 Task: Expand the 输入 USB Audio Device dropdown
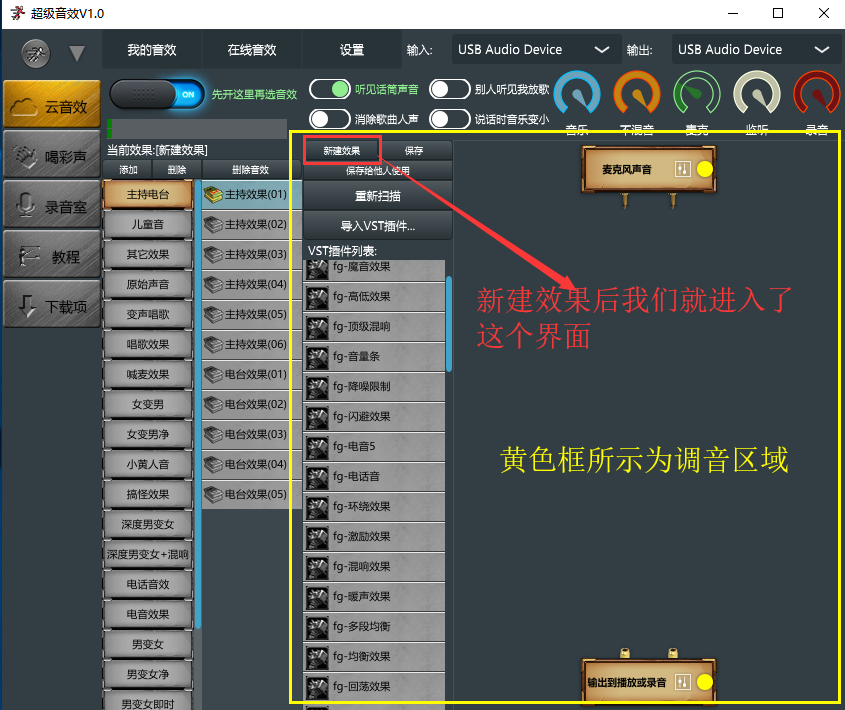(x=536, y=50)
